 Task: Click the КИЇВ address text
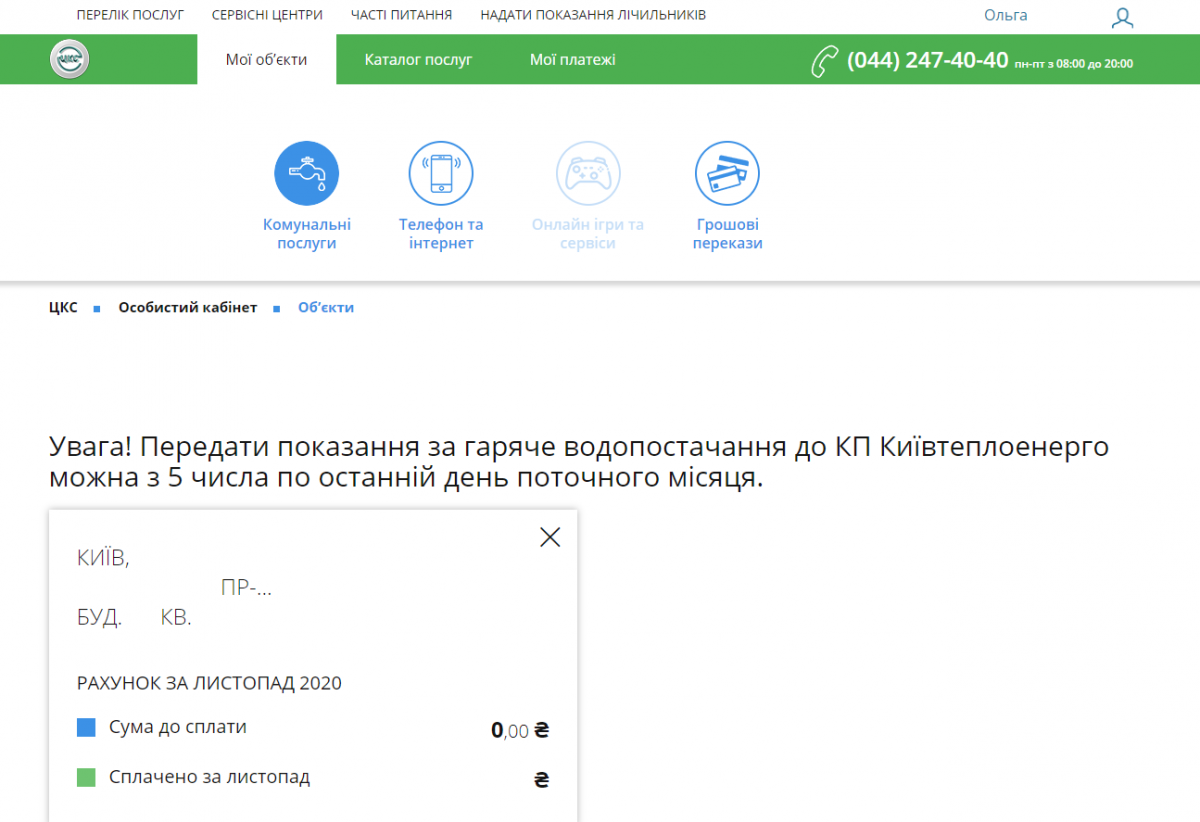[103, 559]
